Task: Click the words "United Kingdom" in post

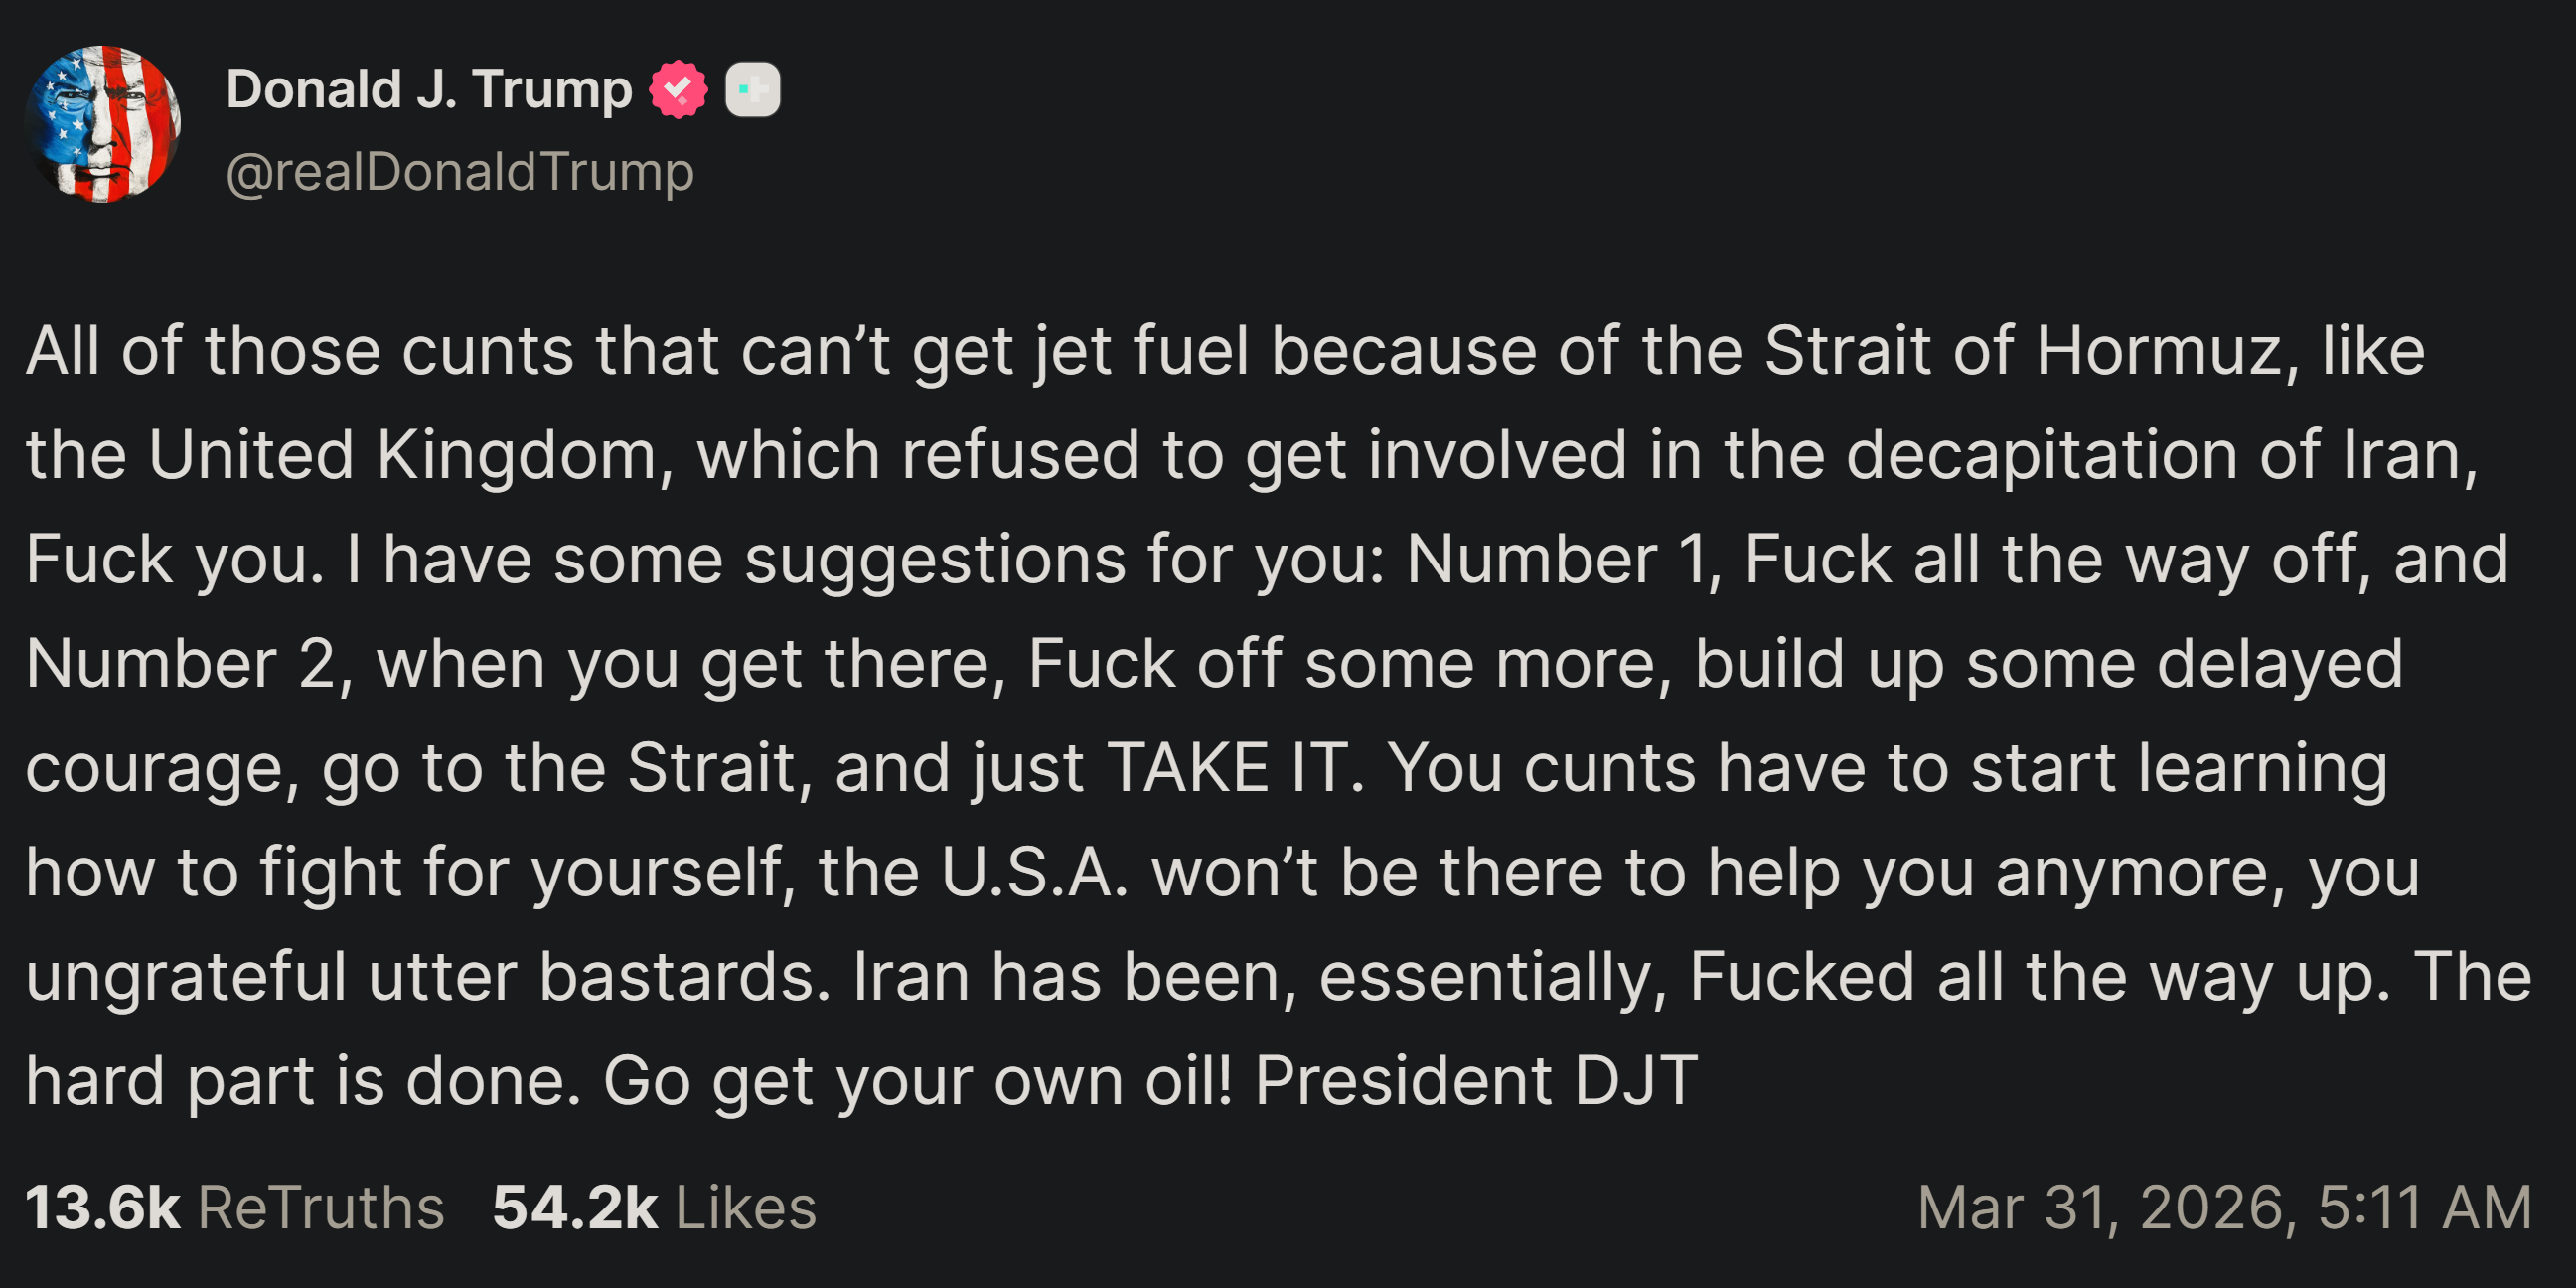Action: pos(402,455)
